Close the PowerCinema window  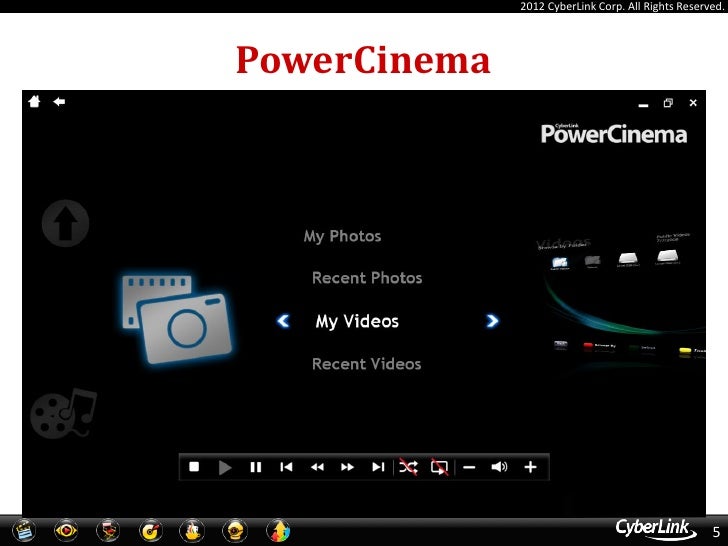click(693, 103)
